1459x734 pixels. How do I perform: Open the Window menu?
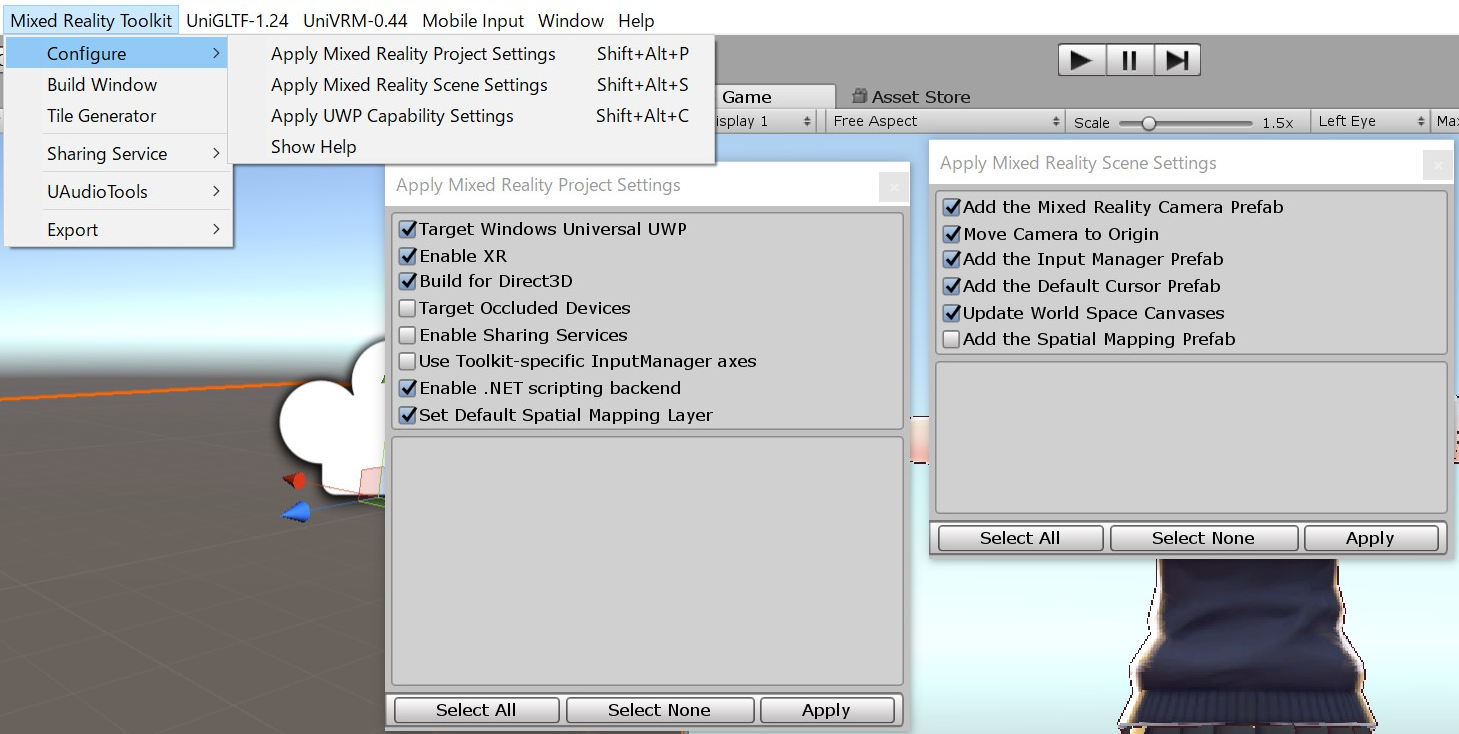point(571,20)
